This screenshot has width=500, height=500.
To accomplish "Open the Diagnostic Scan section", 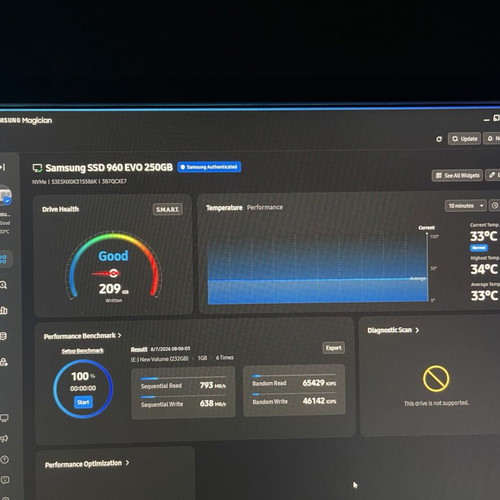I will (393, 330).
